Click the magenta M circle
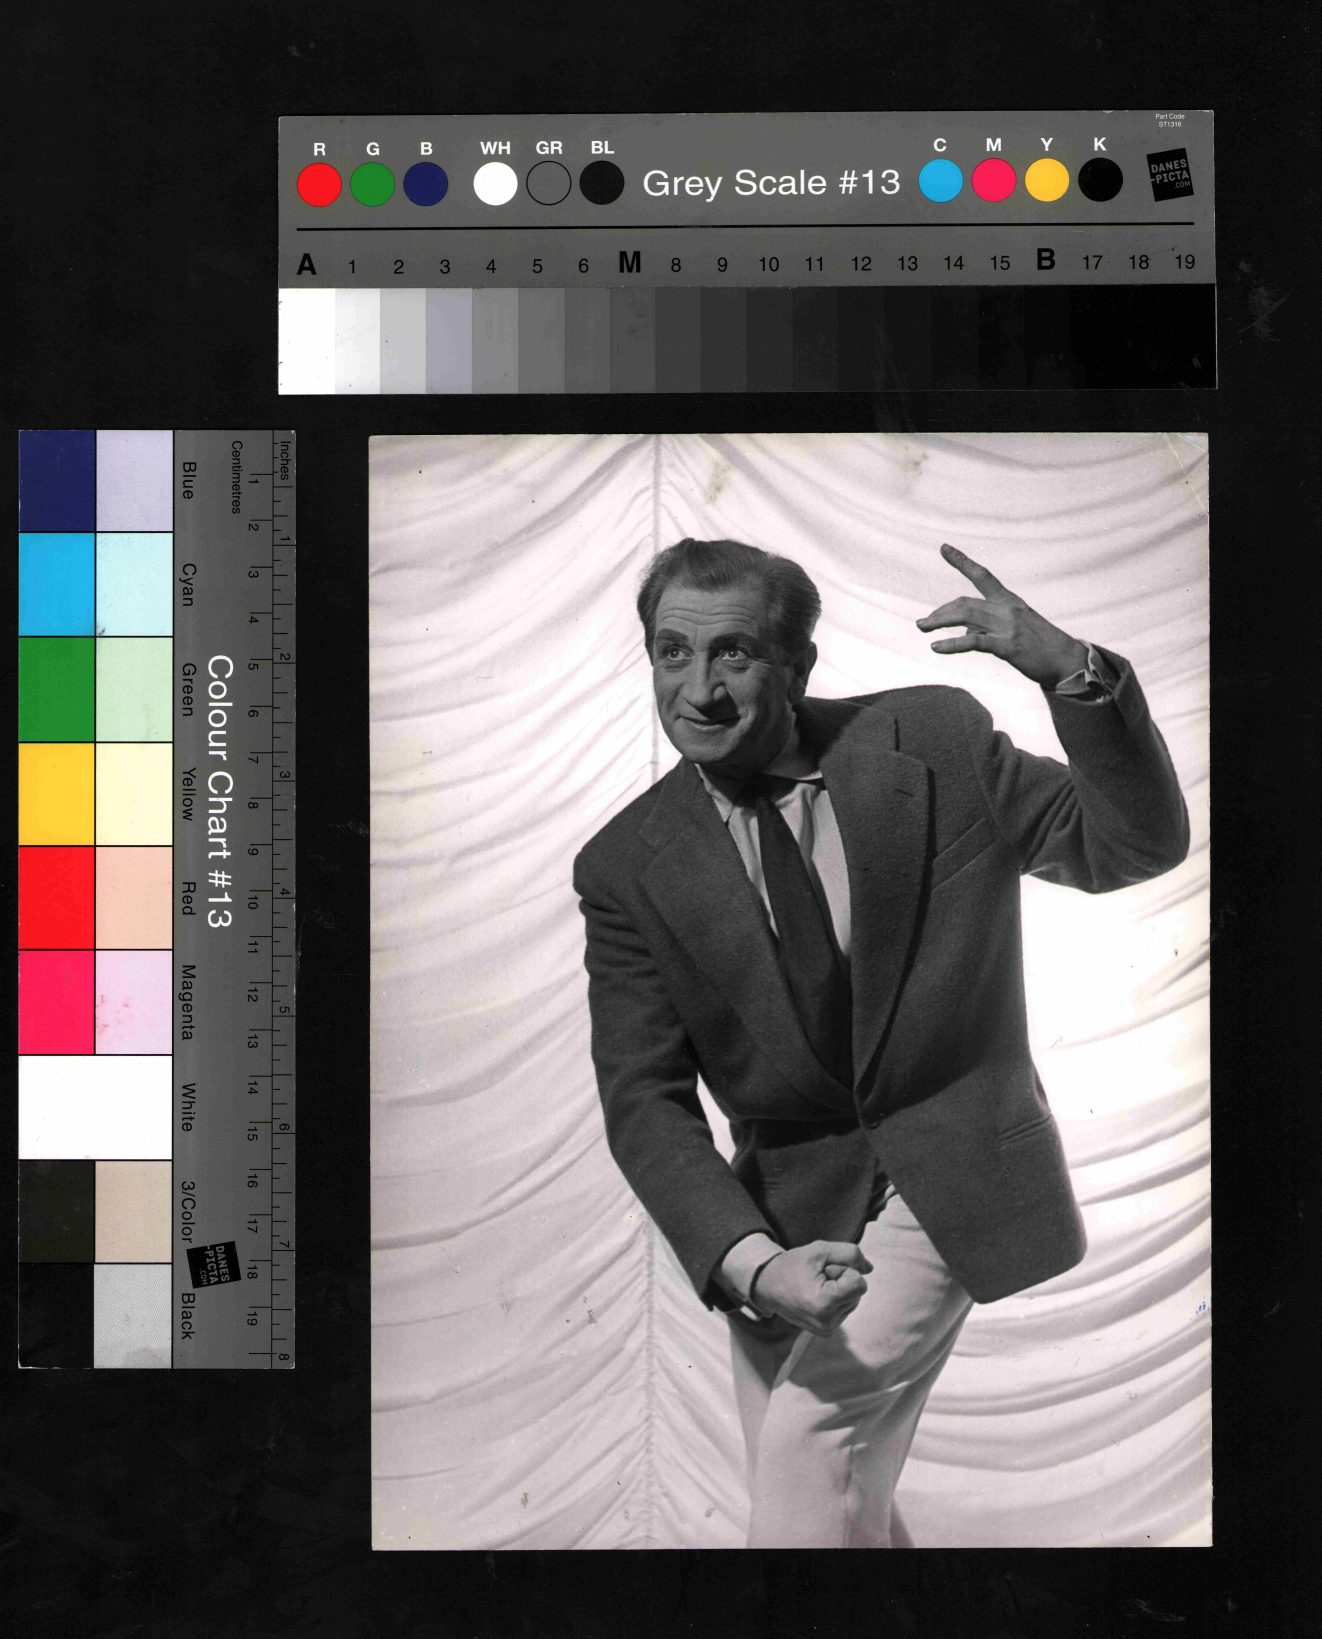This screenshot has width=1322, height=1639. [x=993, y=182]
